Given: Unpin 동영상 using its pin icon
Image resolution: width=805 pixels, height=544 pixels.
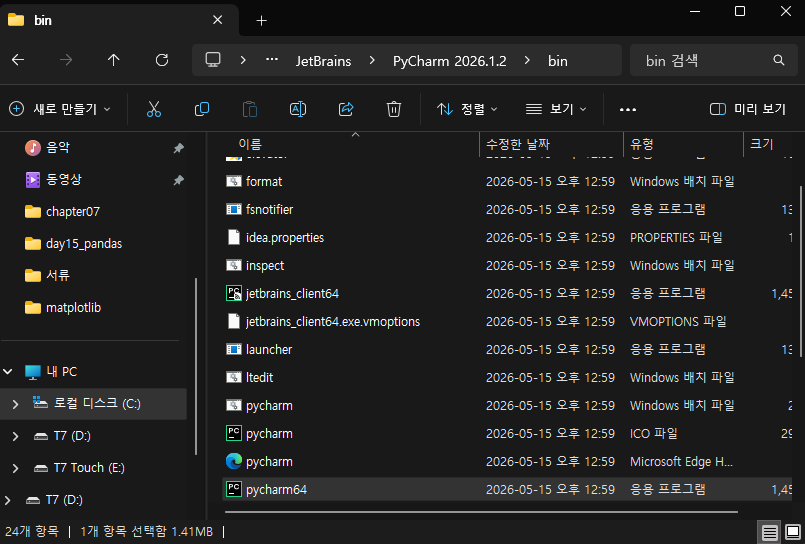Looking at the screenshot, I should [178, 180].
